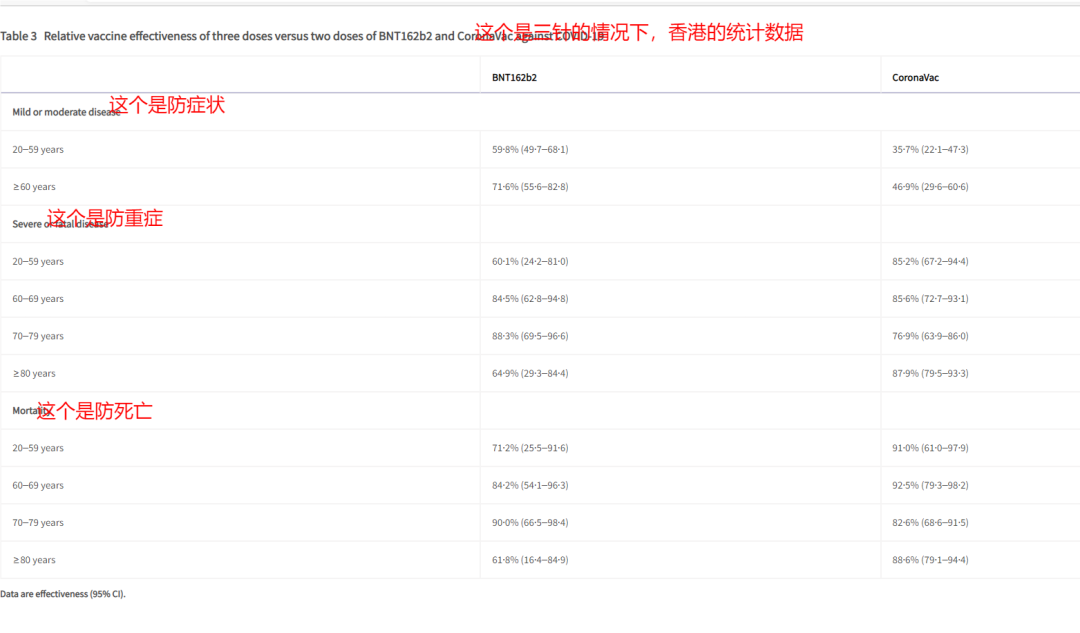1080x633 pixels.
Task: Select the CoronaVac column header
Action: pos(915,77)
